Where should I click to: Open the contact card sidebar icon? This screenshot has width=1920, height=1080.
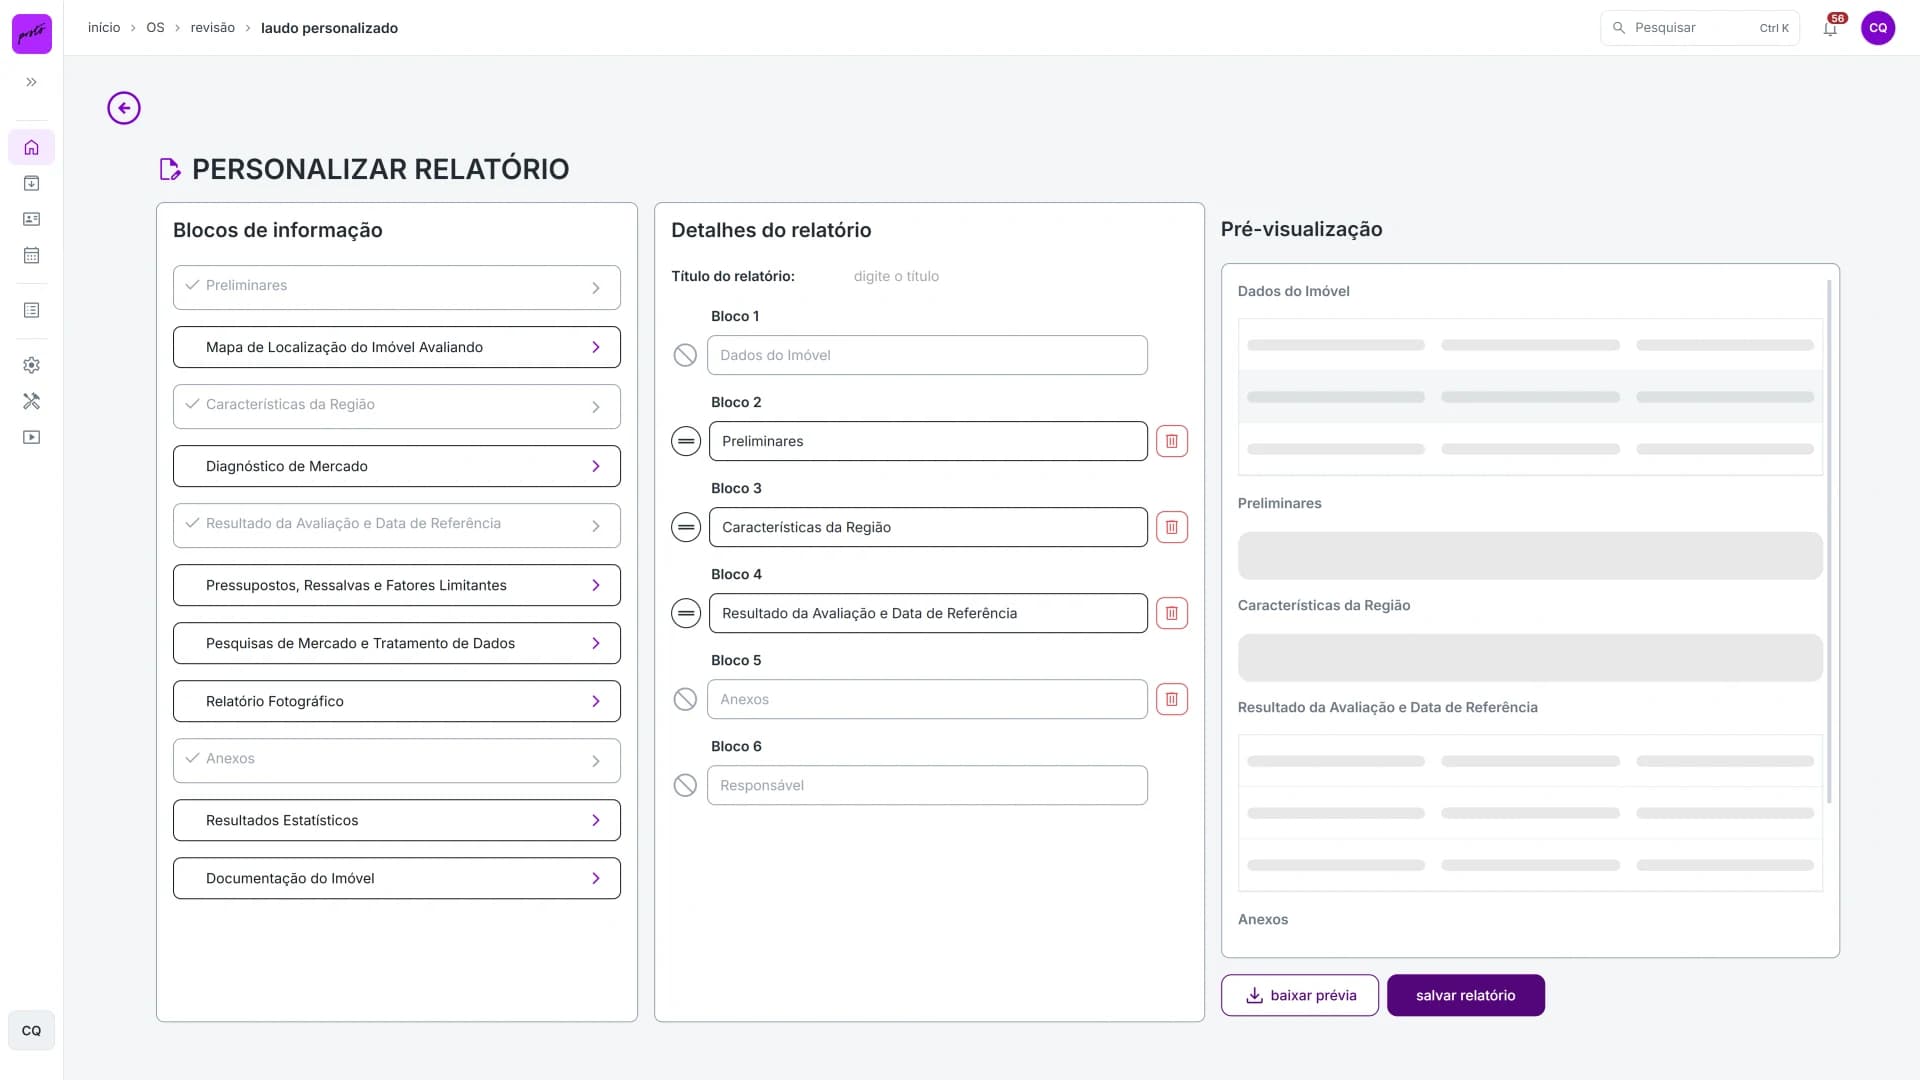(31, 219)
